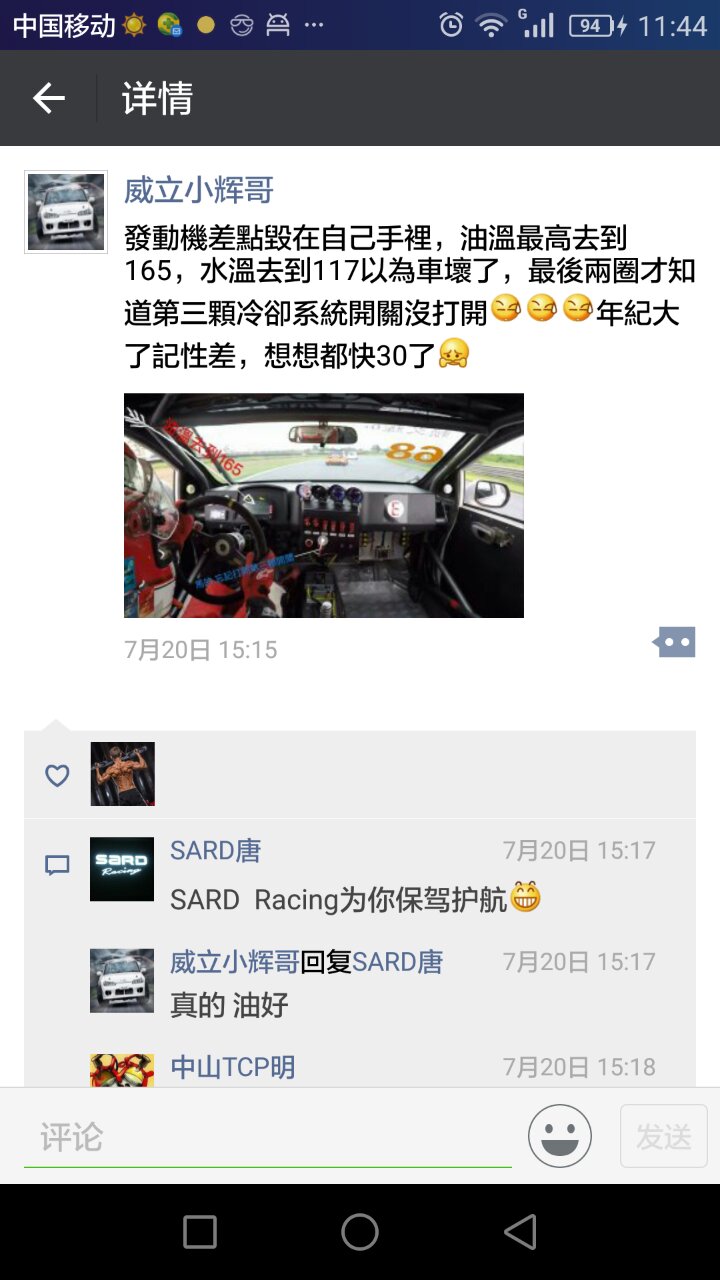Tap Android home circle button
This screenshot has width=720, height=1280.
360,1232
